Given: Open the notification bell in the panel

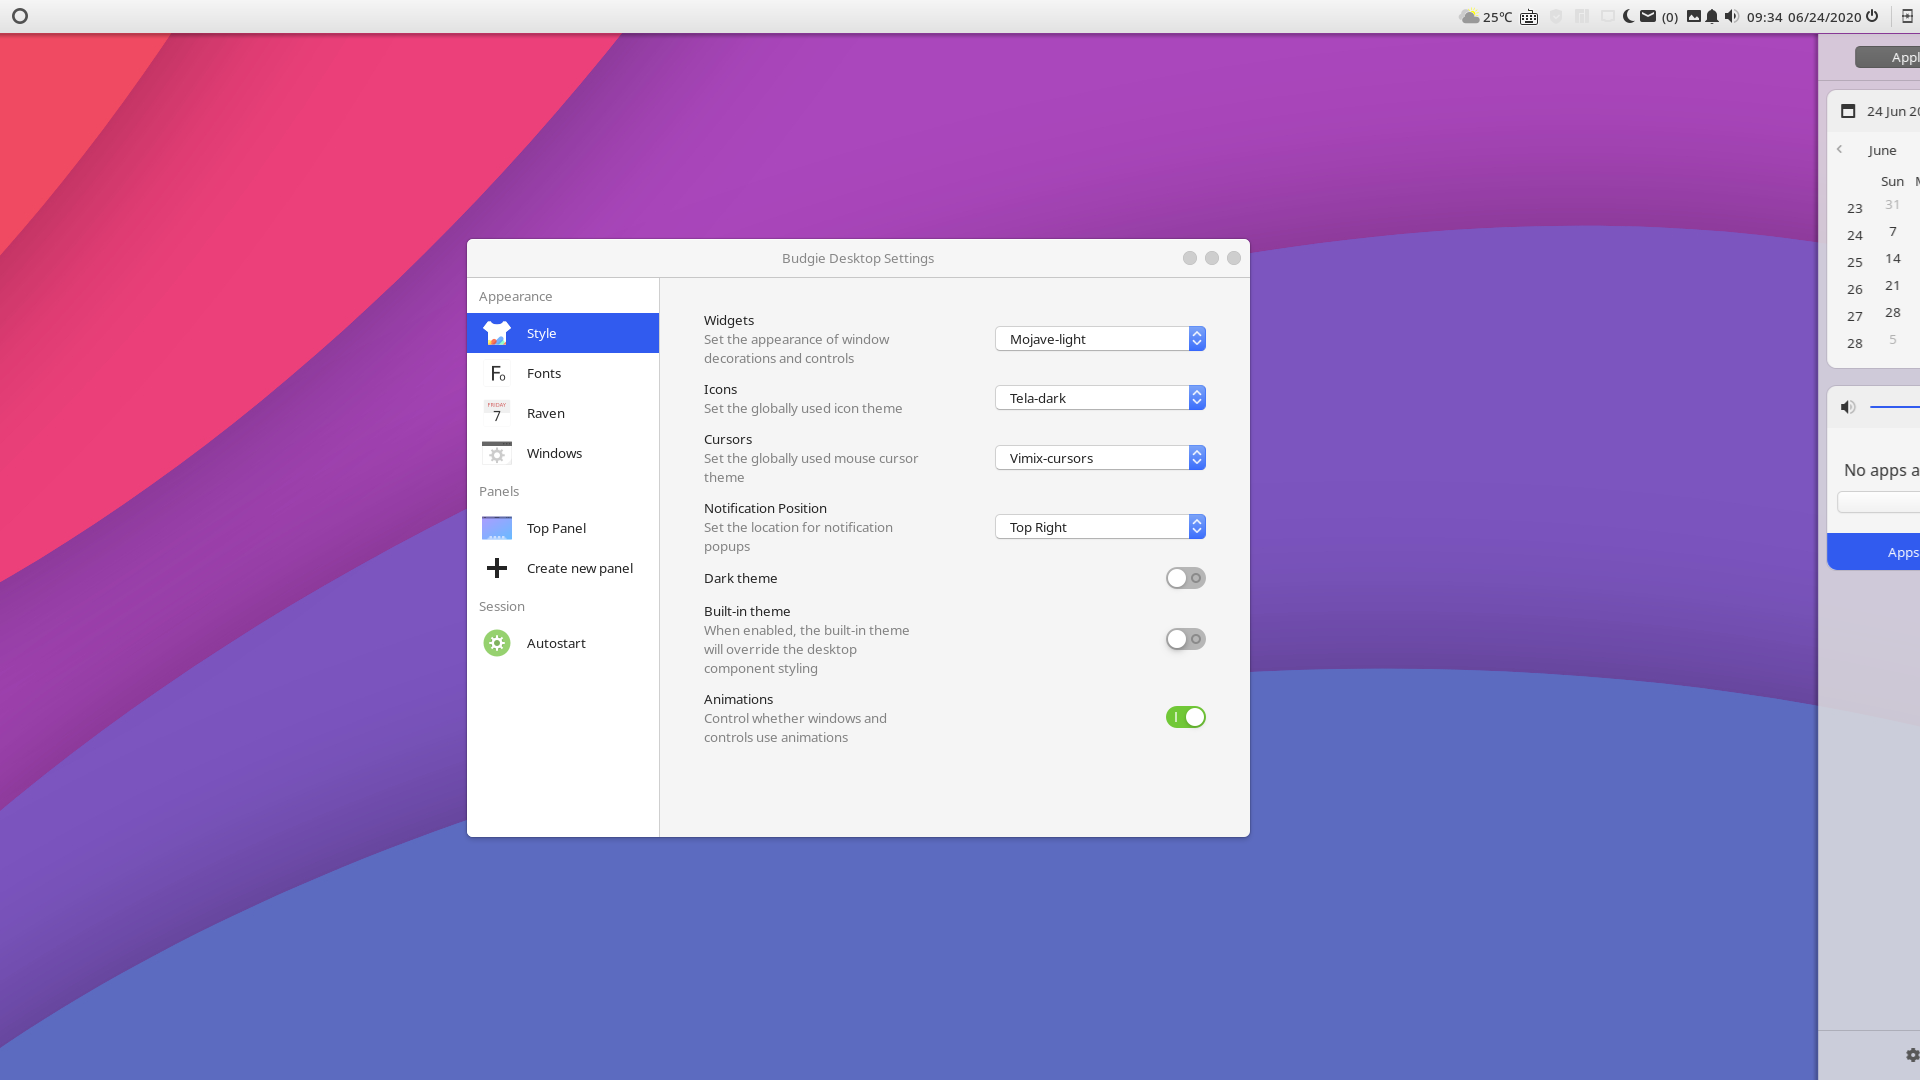Looking at the screenshot, I should (x=1712, y=17).
